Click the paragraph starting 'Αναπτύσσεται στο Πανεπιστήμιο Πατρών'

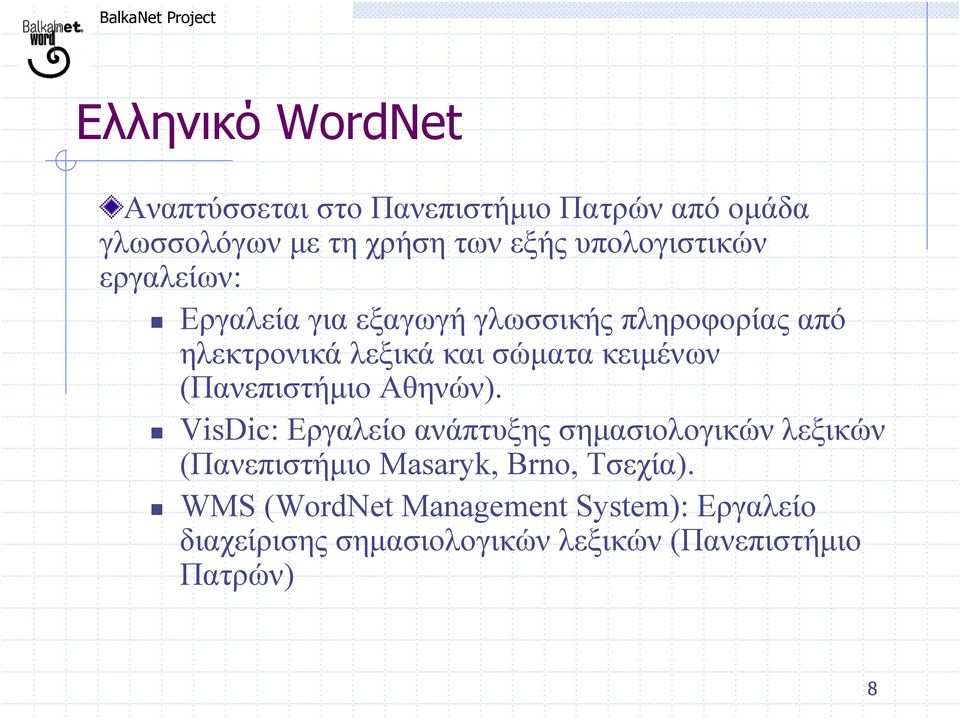tap(454, 243)
